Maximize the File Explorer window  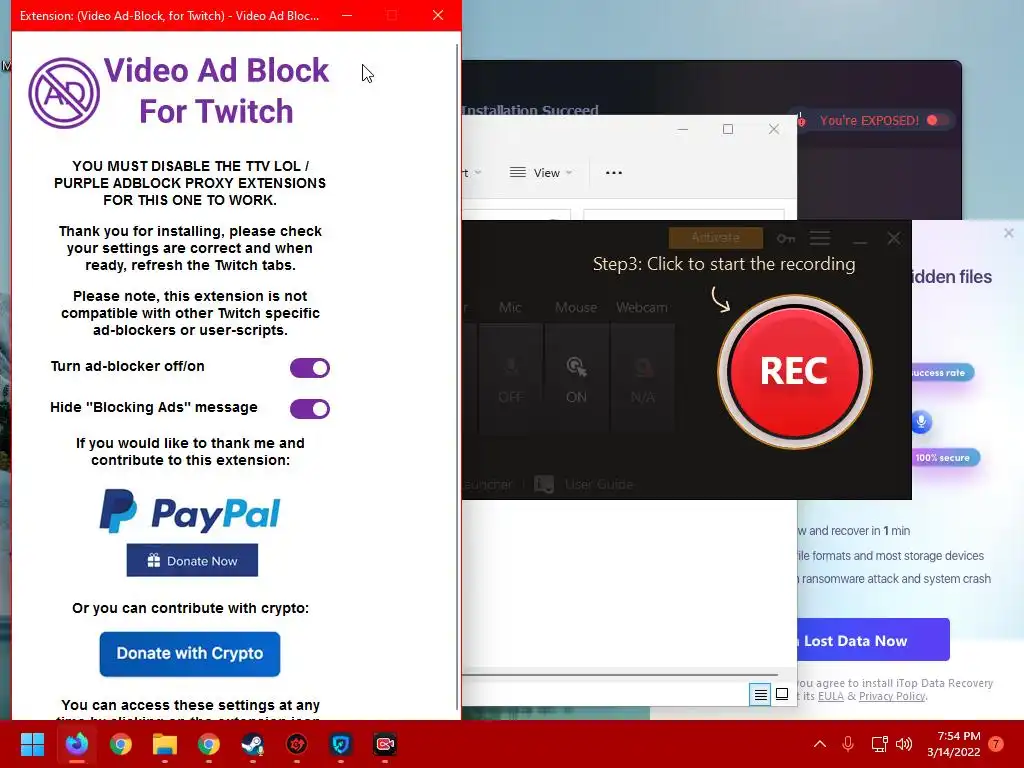click(728, 129)
